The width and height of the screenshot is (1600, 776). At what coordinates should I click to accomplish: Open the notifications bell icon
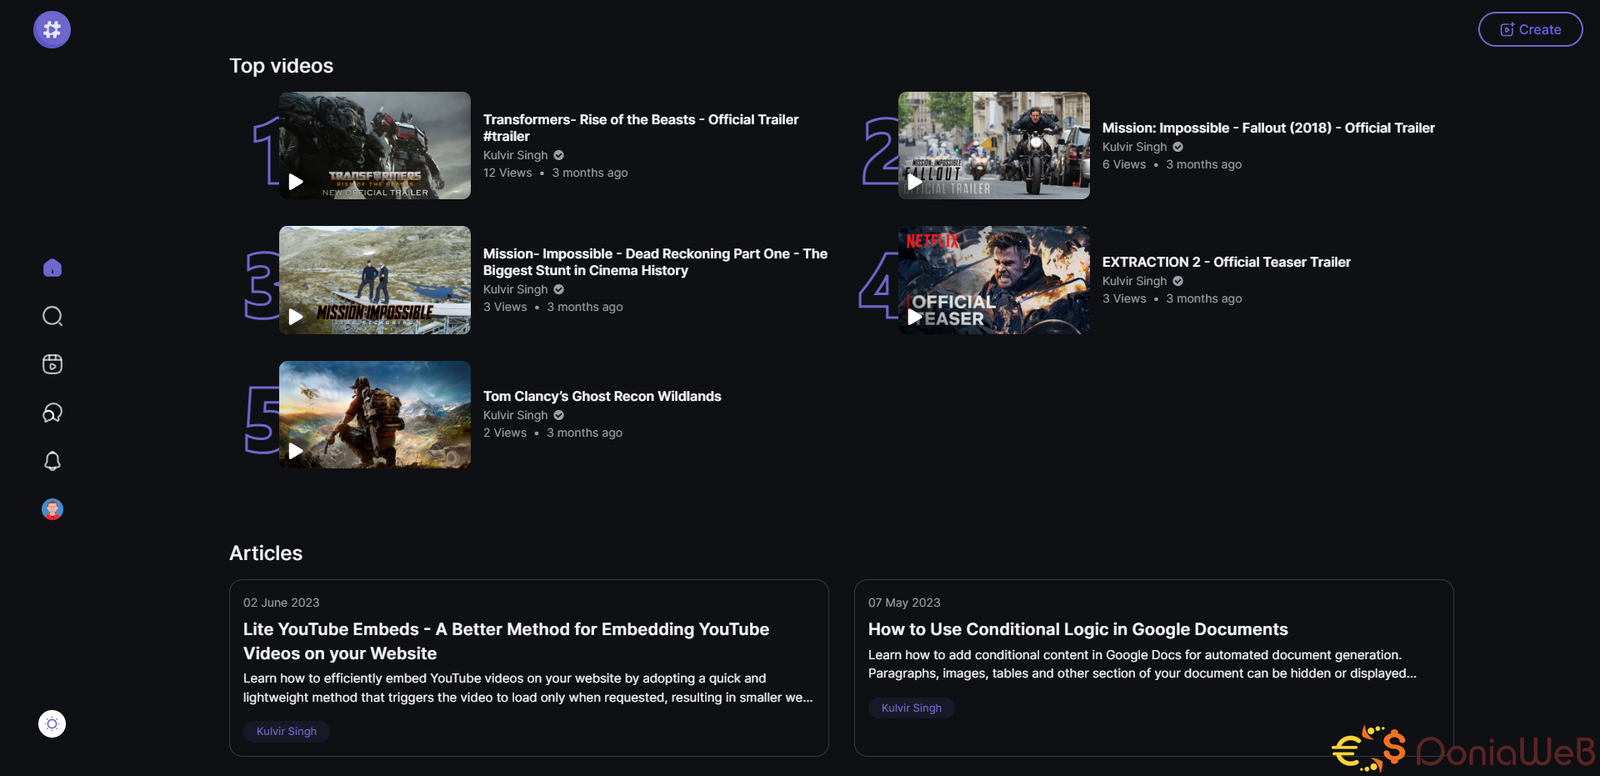(52, 461)
